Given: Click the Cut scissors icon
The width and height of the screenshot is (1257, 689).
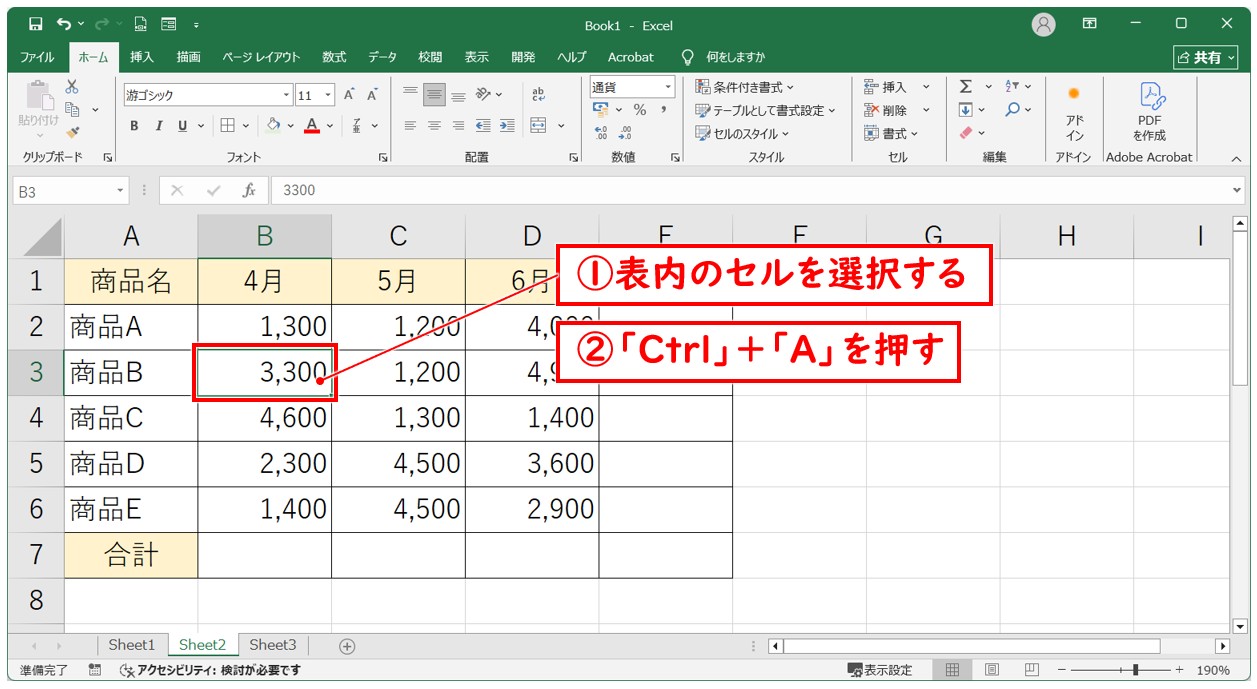Looking at the screenshot, I should [72, 87].
